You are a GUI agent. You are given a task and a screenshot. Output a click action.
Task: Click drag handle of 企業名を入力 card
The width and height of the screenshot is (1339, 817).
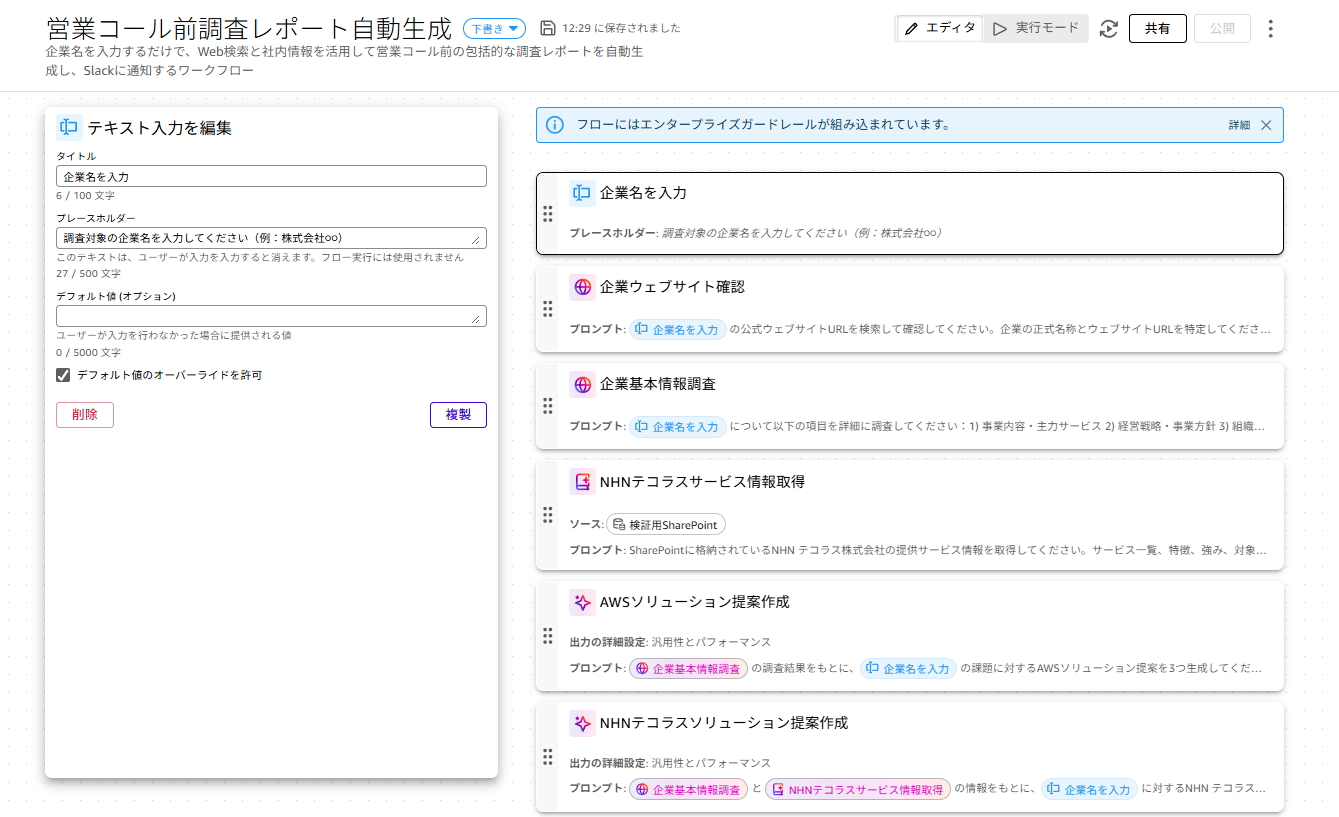pos(547,214)
